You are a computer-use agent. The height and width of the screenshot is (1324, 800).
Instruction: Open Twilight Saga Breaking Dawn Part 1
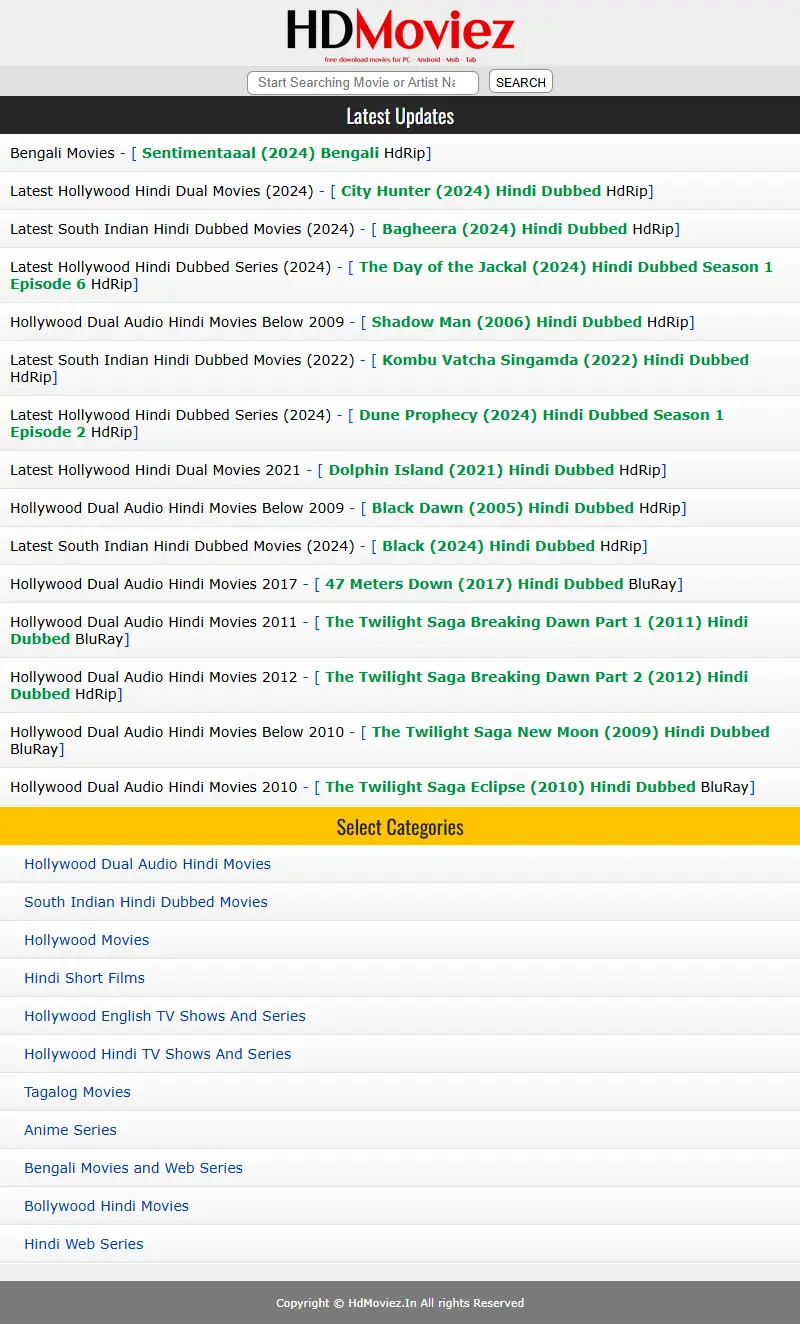[379, 630]
